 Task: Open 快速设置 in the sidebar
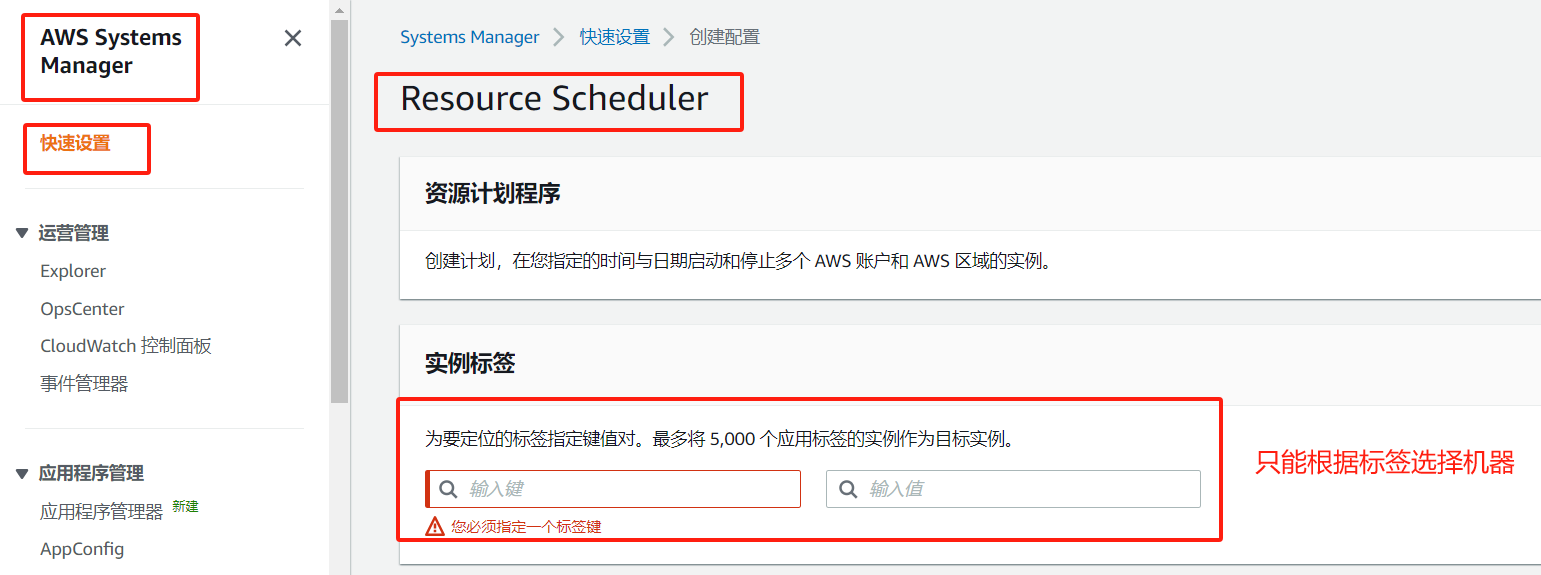tap(75, 143)
